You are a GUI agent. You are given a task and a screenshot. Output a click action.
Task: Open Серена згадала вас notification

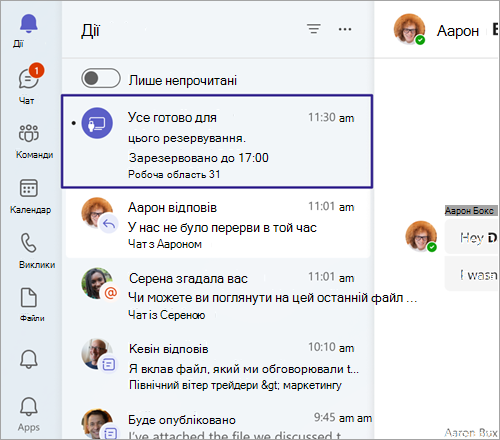click(x=218, y=295)
